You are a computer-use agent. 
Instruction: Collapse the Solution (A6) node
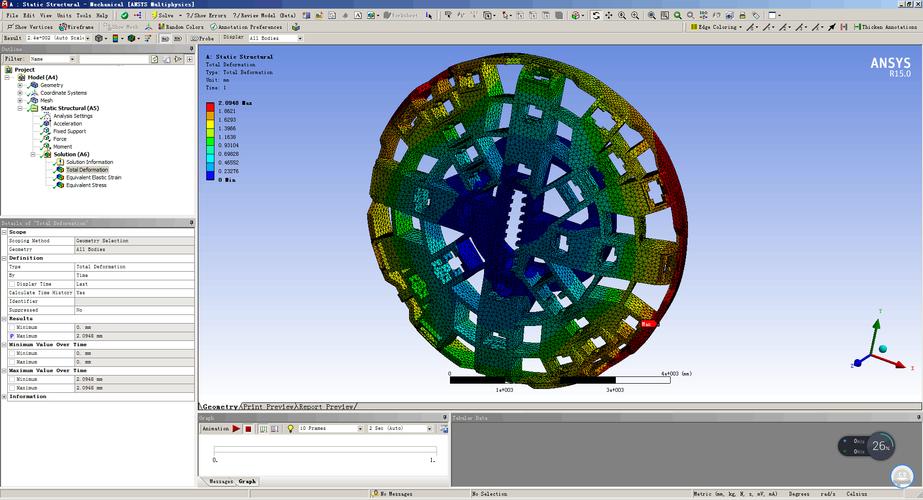point(33,154)
